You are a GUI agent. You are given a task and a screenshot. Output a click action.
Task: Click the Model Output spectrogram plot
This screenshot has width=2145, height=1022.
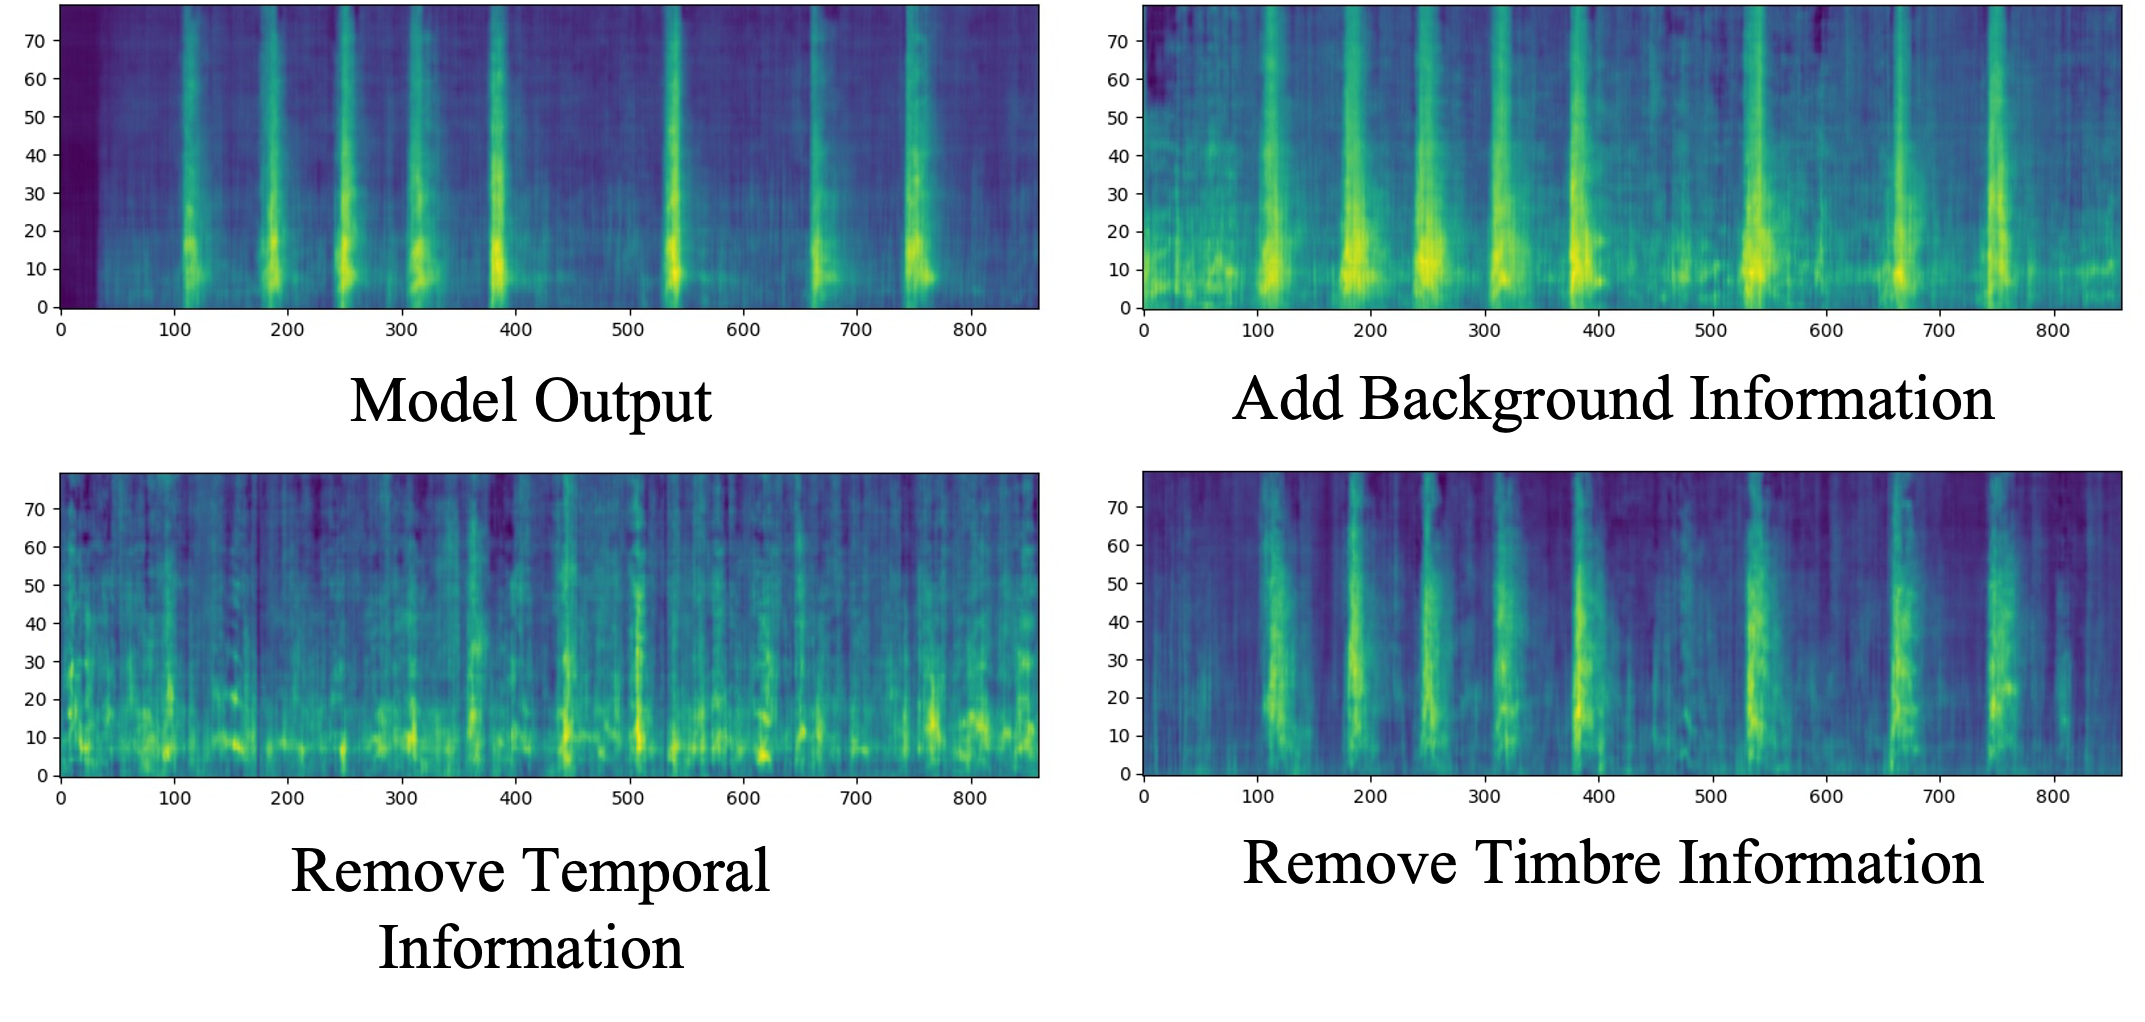(549, 157)
